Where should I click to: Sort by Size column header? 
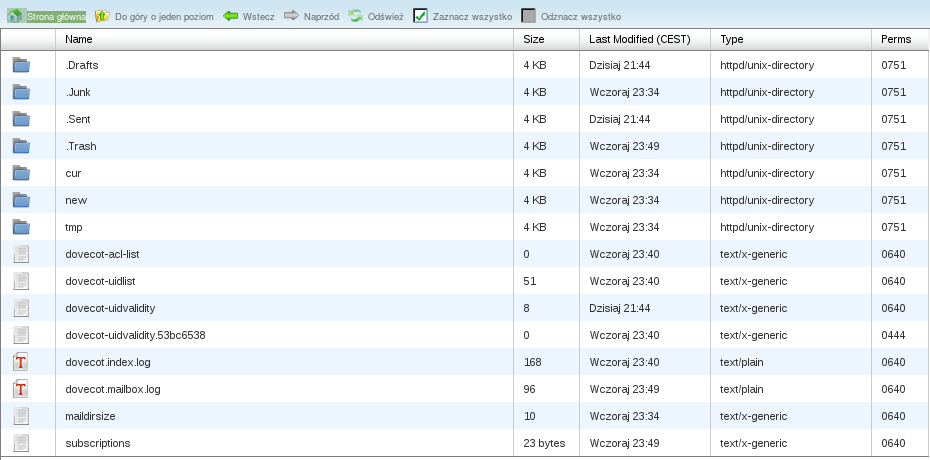pos(534,39)
